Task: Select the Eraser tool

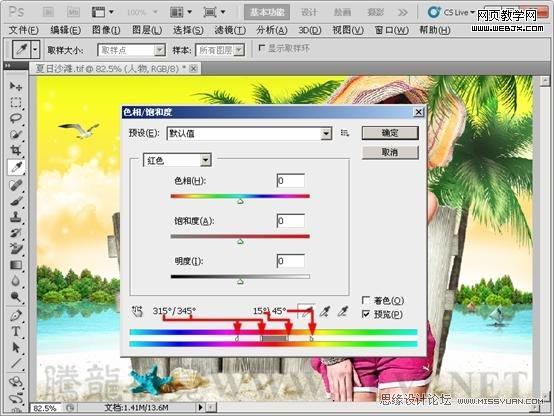Action: pos(16,249)
